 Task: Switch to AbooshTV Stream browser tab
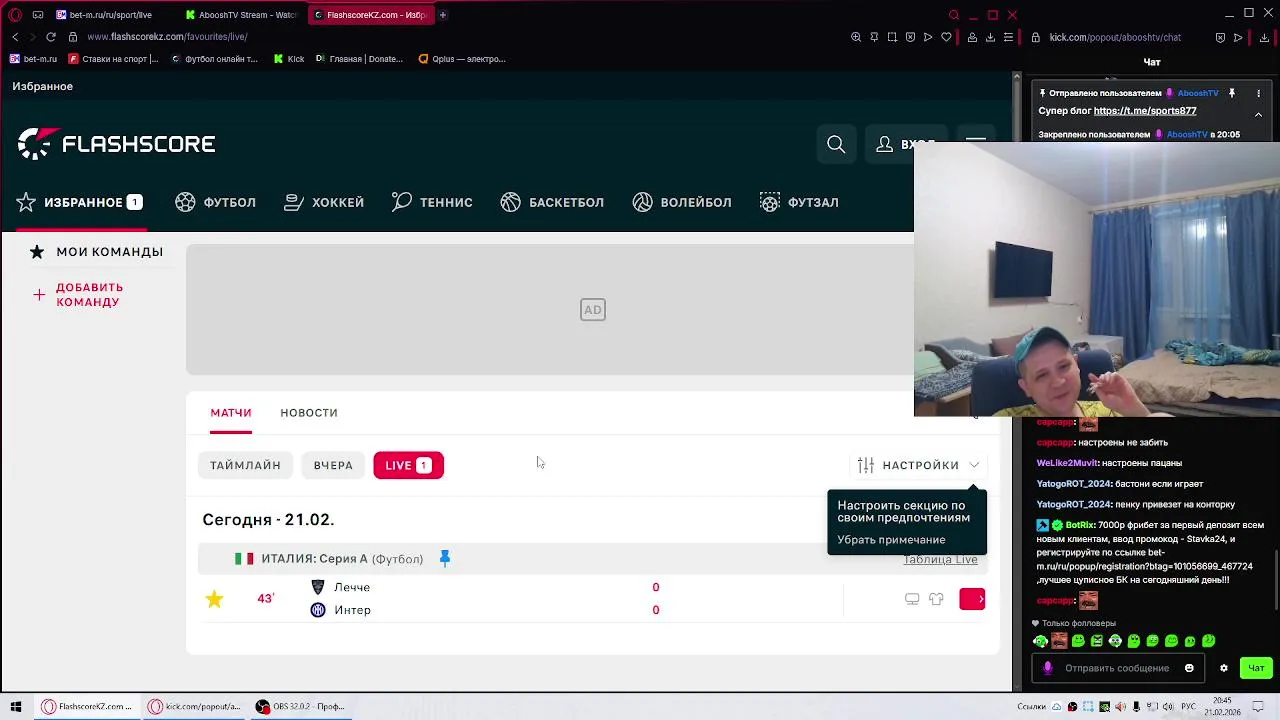[x=240, y=15]
